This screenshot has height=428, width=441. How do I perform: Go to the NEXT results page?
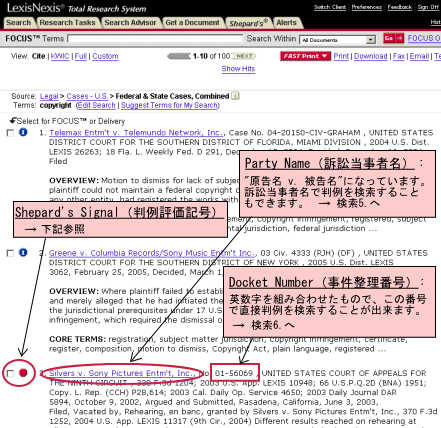(x=244, y=56)
